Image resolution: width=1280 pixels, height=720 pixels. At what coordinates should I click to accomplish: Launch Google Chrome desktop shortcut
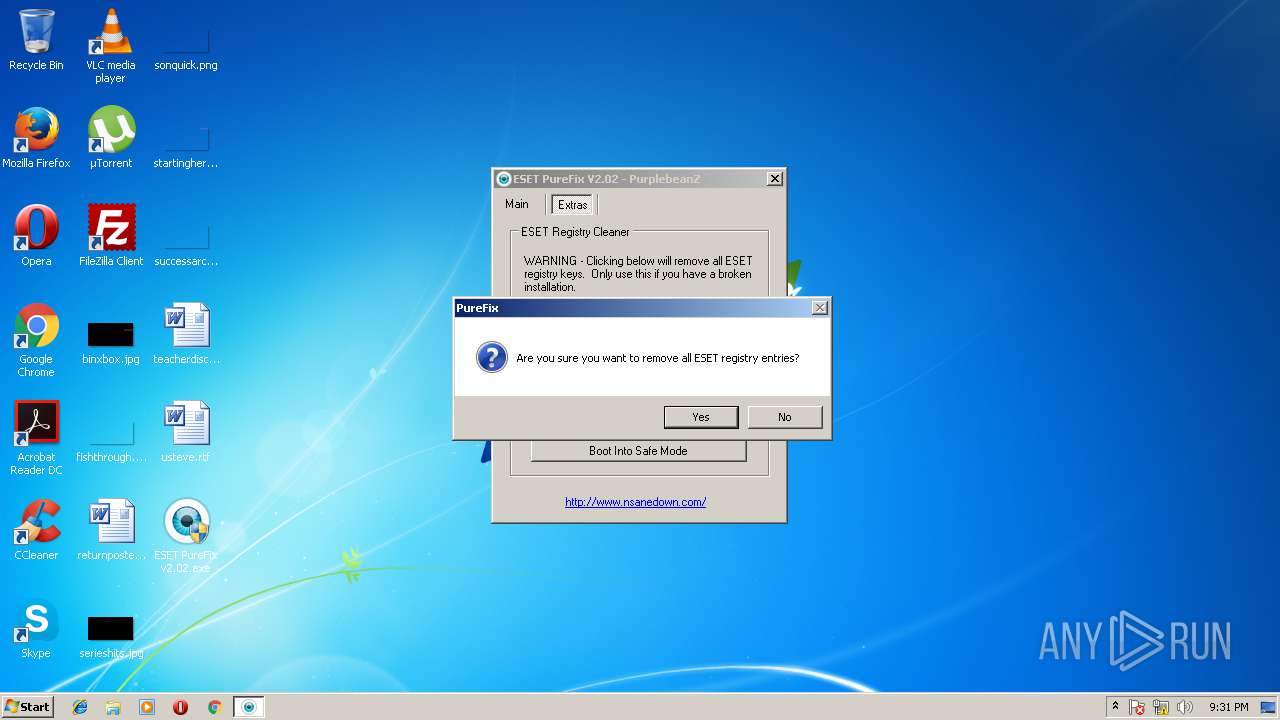tap(36, 340)
